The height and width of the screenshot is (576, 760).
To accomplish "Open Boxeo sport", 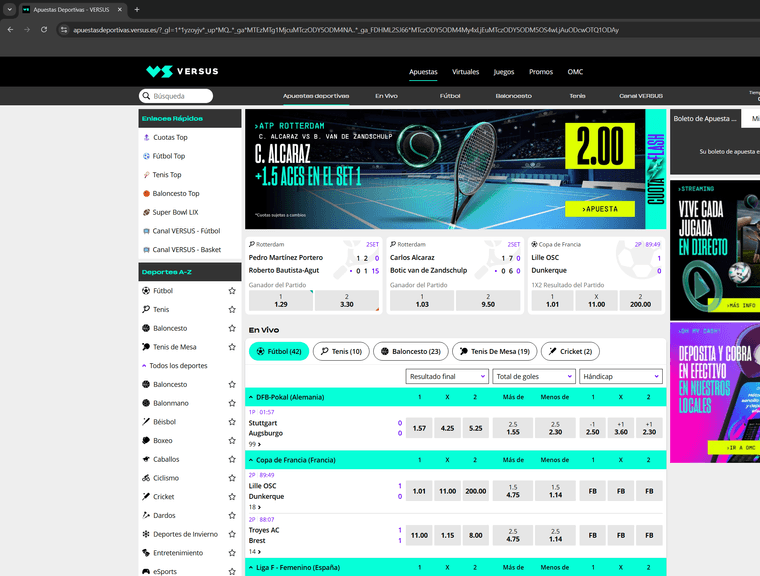I will [162, 441].
